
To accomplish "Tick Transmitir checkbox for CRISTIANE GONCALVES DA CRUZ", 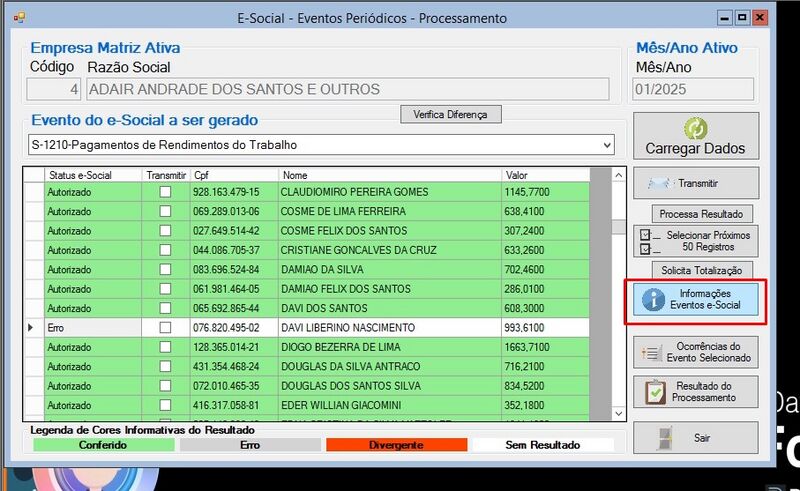I will coord(165,250).
